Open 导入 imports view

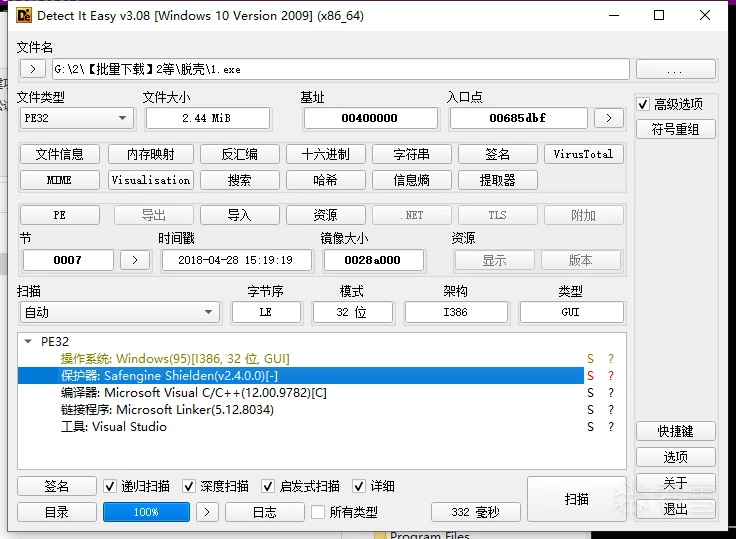[x=239, y=215]
